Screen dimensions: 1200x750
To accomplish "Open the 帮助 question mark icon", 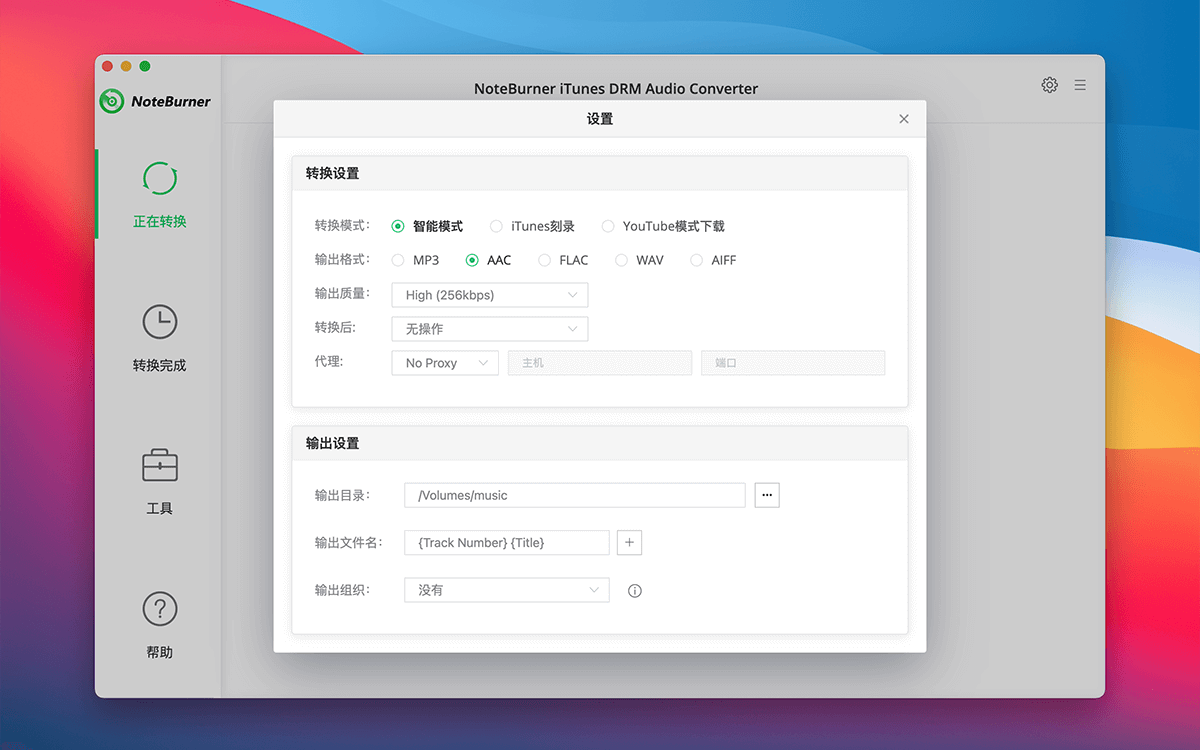I will (160, 608).
